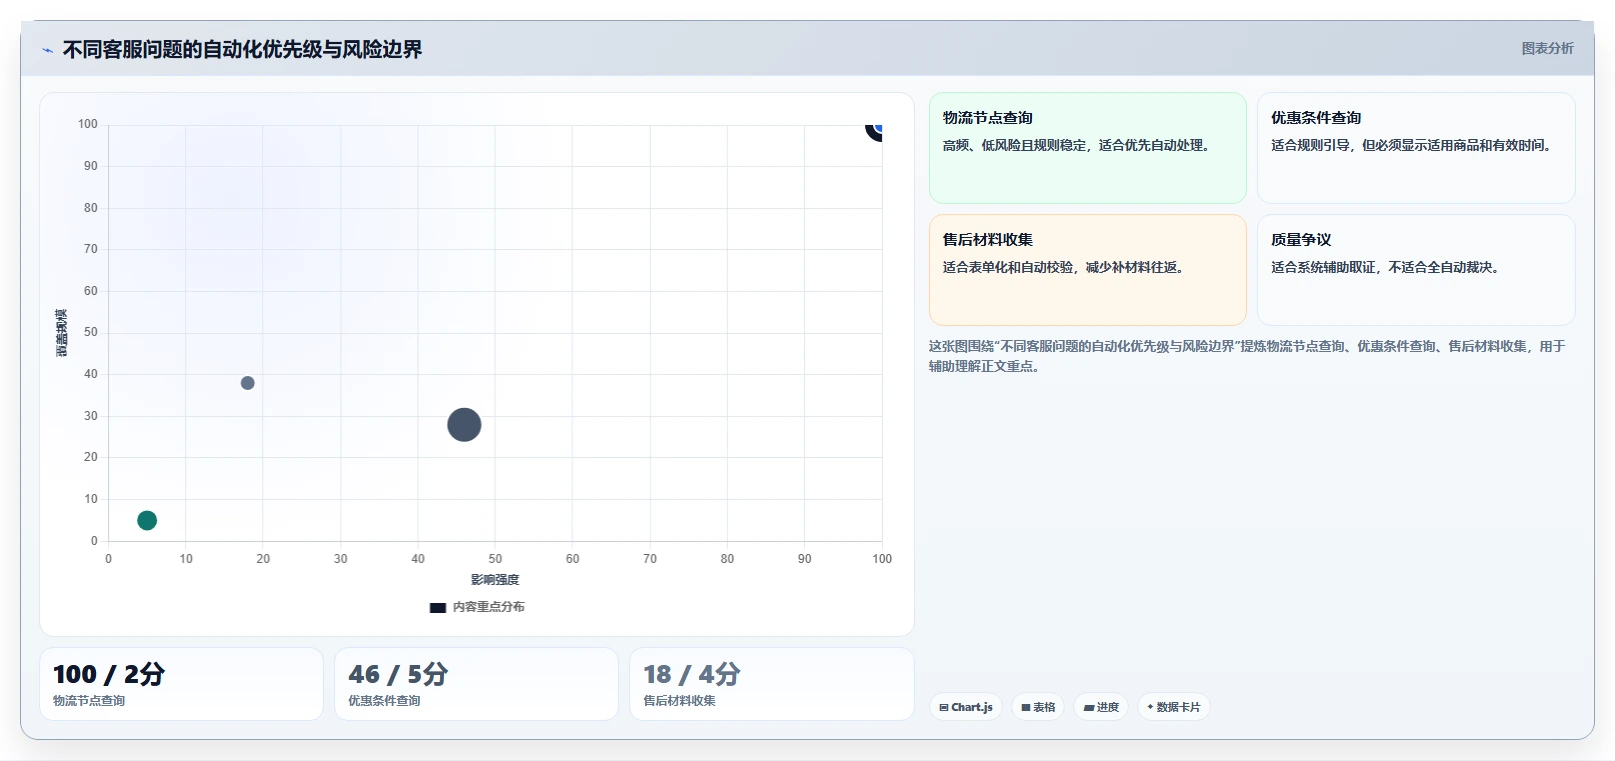
Task: Click the blue icon beside the title
Action: coord(47,50)
